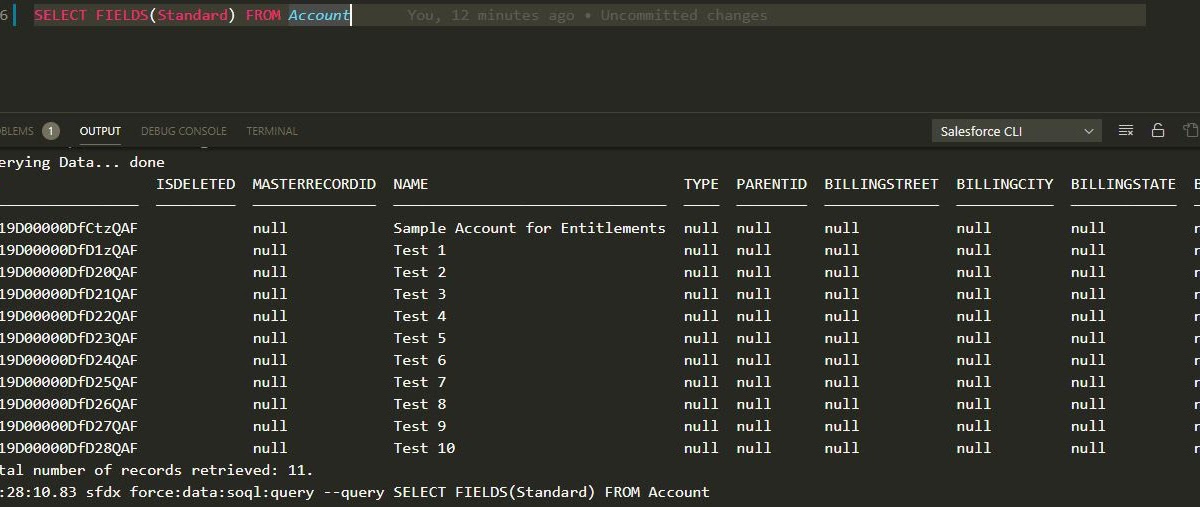The image size is (1200, 507).
Task: Click the 'Test 3' account name
Action: pyautogui.click(x=419, y=294)
